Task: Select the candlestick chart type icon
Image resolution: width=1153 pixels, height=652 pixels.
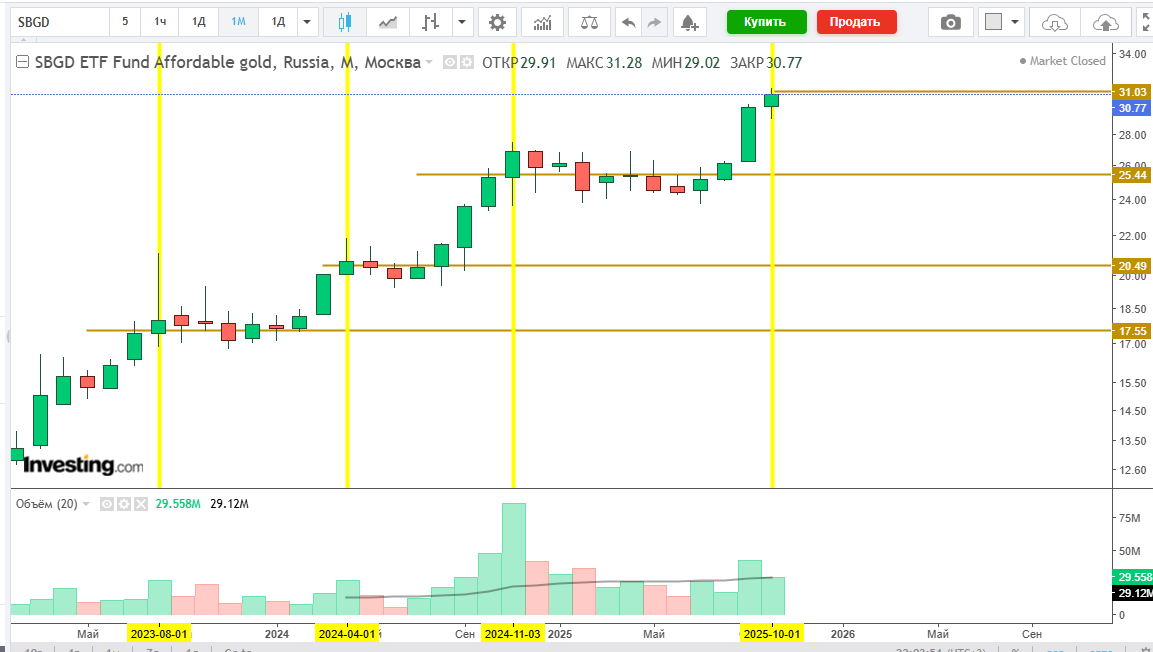Action: click(344, 22)
